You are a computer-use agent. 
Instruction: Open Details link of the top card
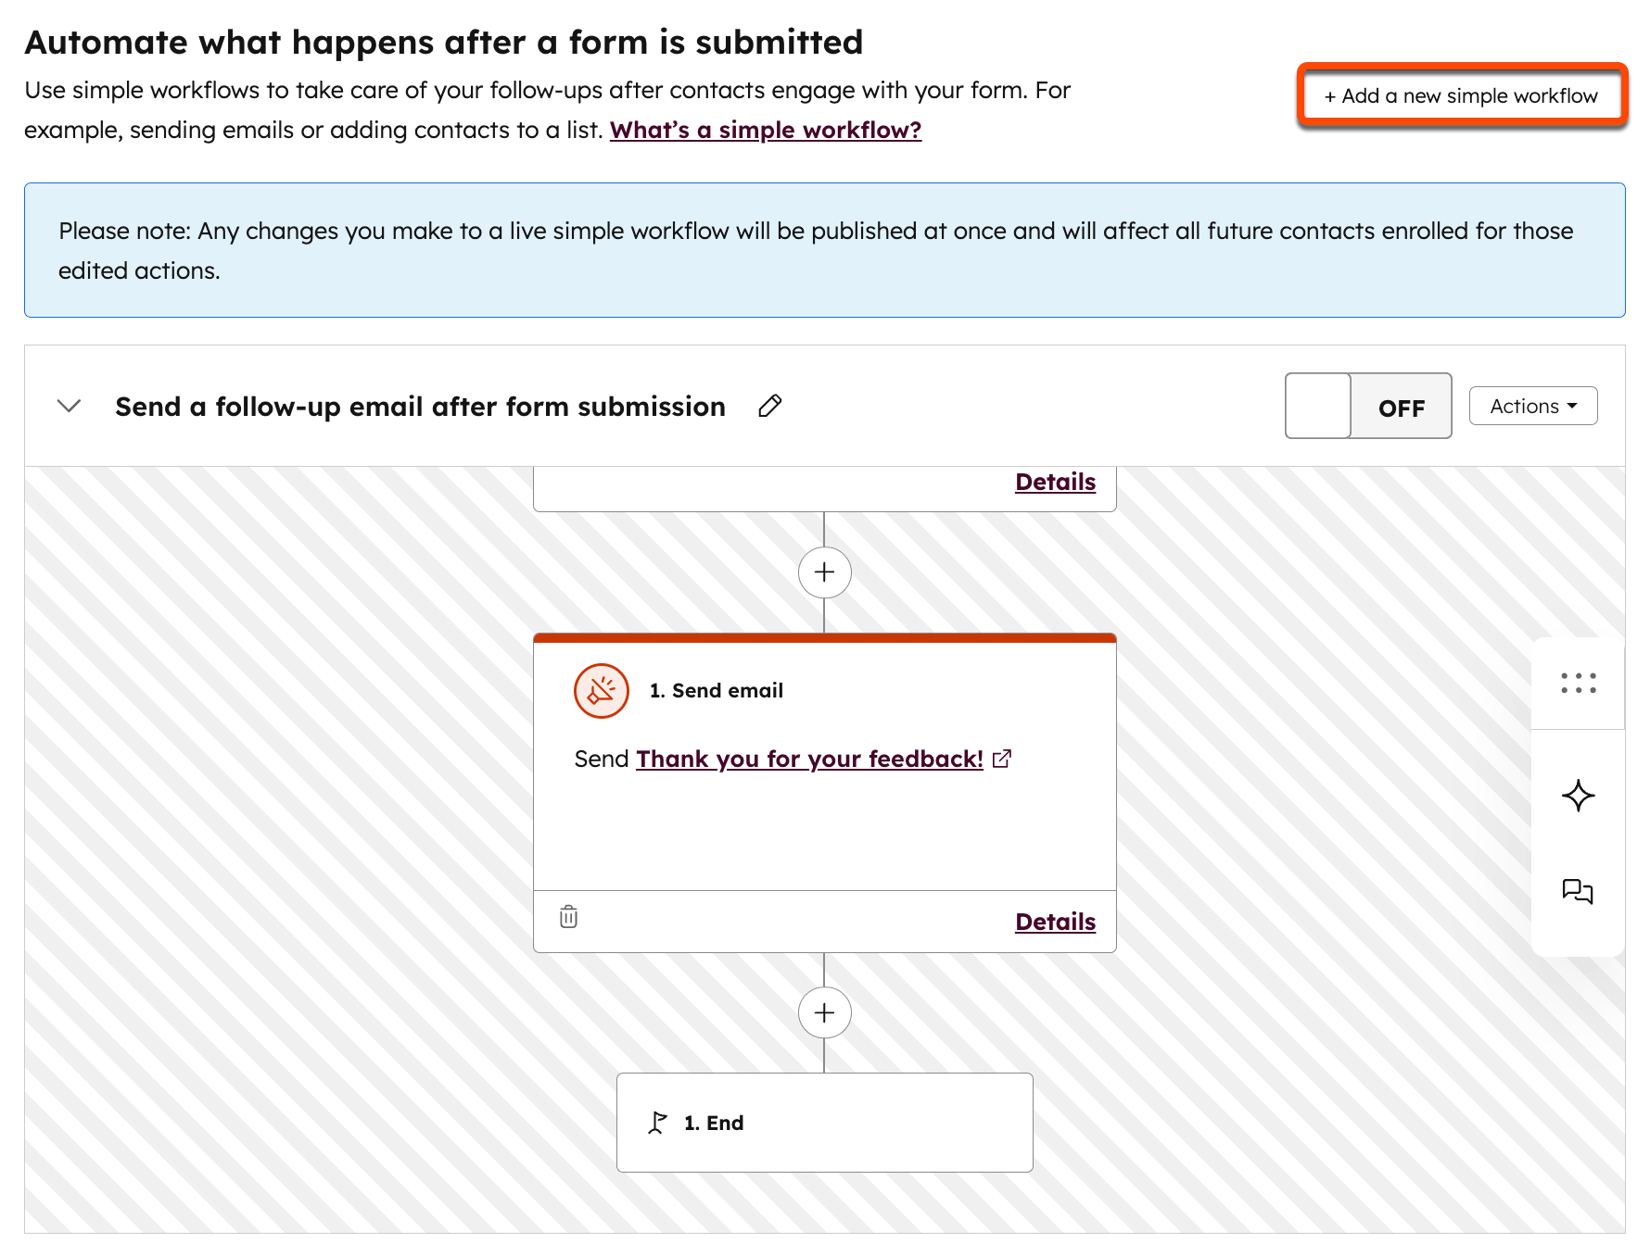[x=1055, y=482]
